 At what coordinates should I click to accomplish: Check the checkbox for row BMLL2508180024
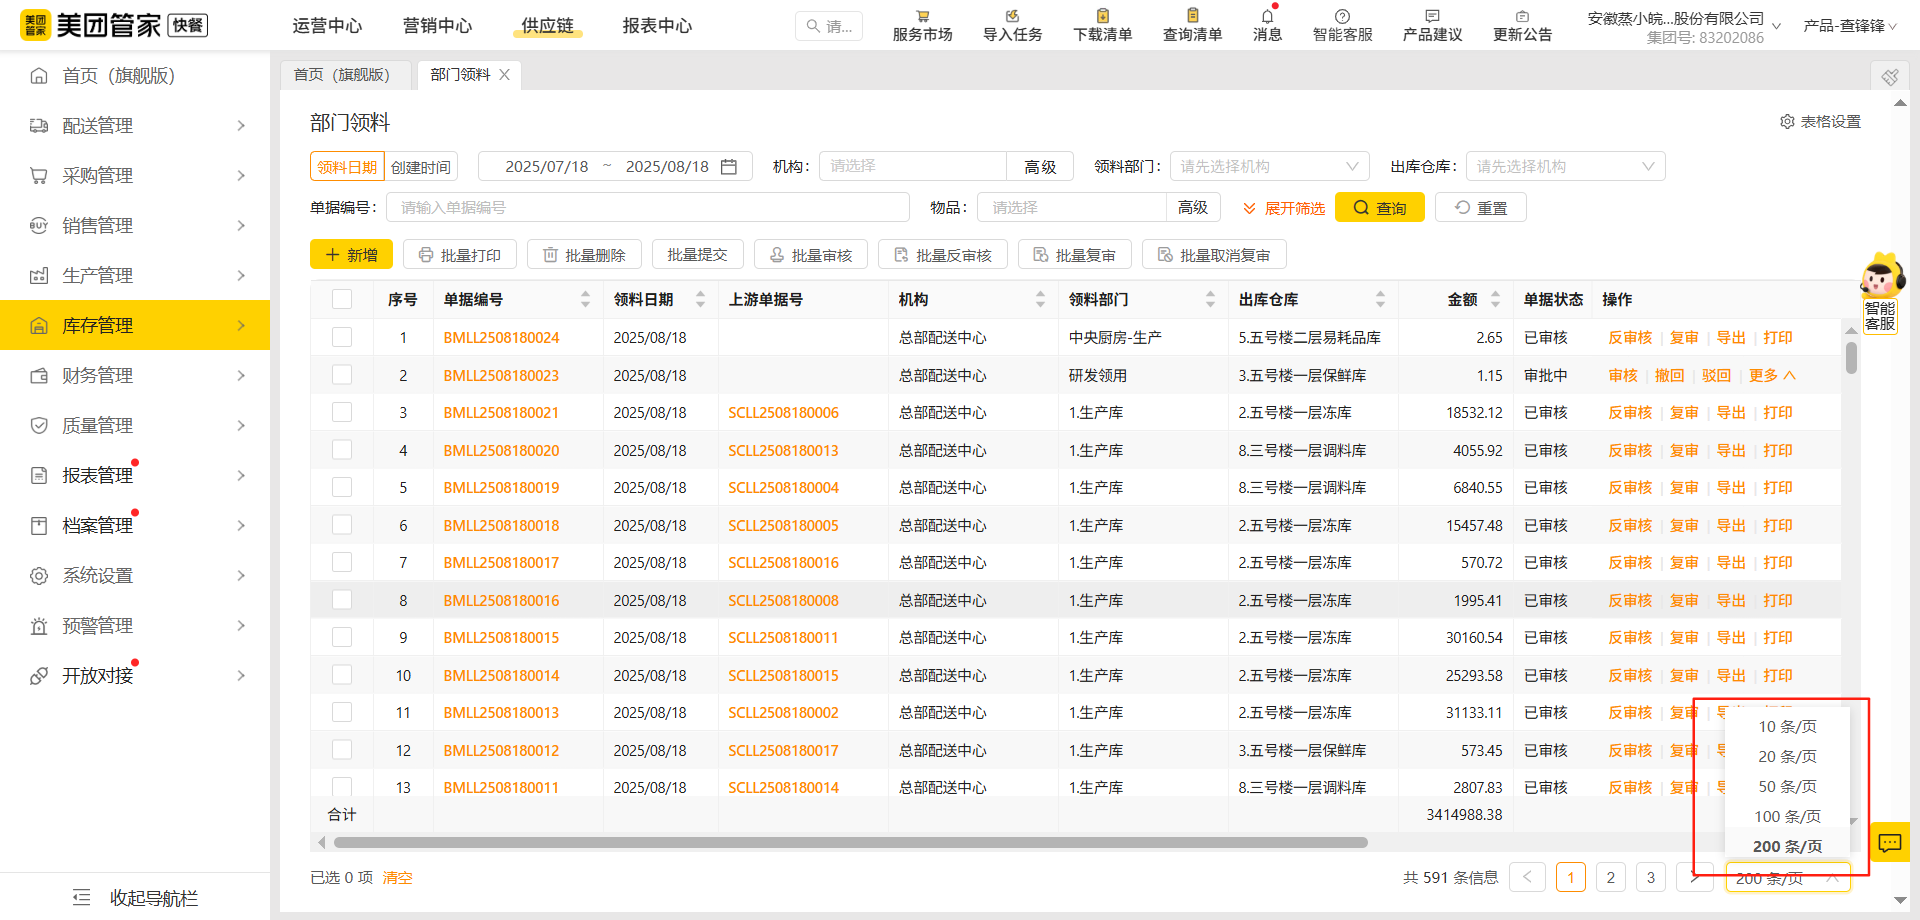(342, 337)
